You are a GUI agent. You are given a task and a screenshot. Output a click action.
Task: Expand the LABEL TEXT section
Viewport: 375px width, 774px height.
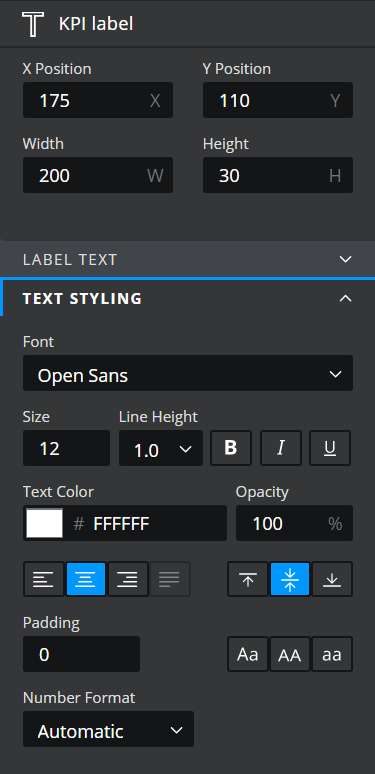coord(188,259)
